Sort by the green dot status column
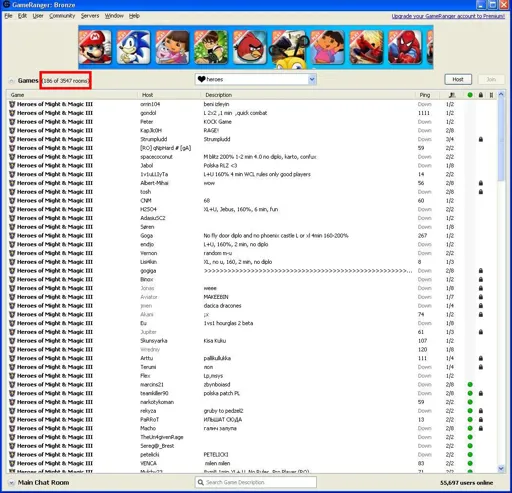Screen dimensions: 512x493 tap(470, 95)
